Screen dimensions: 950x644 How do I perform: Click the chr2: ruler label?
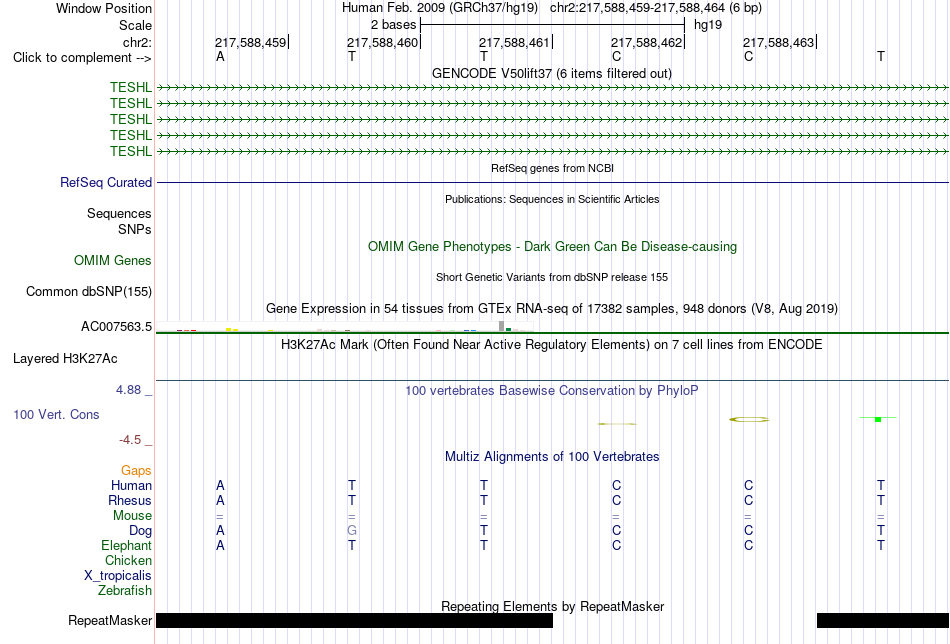point(137,42)
